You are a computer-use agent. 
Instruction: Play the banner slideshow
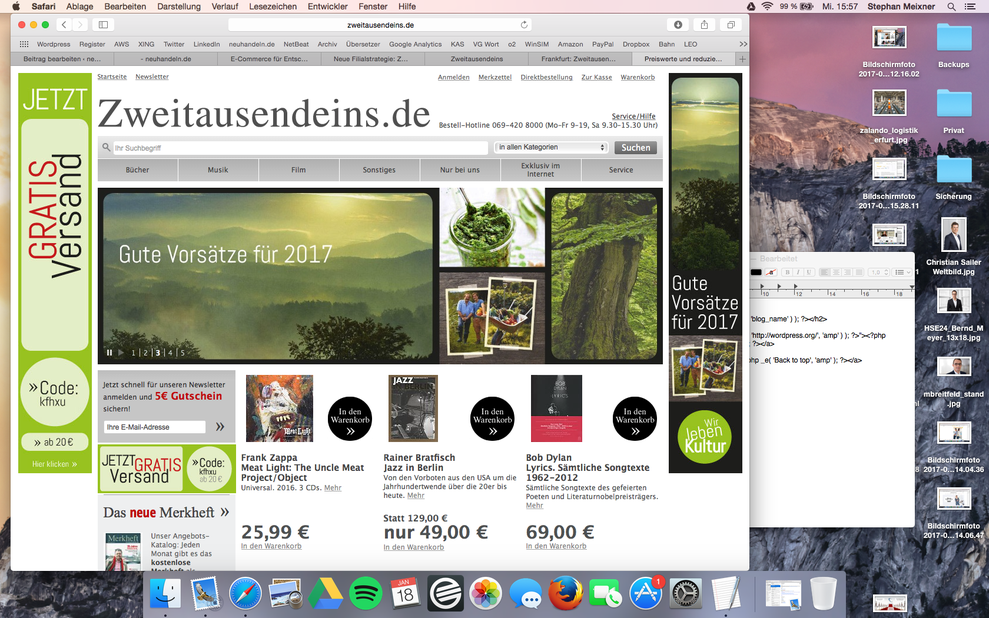coord(121,353)
